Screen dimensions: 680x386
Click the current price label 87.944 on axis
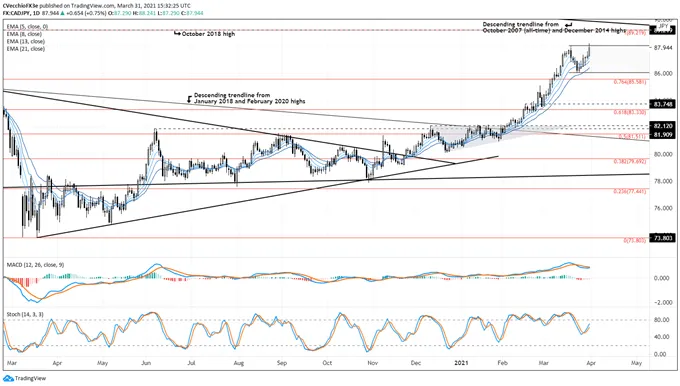coord(662,48)
